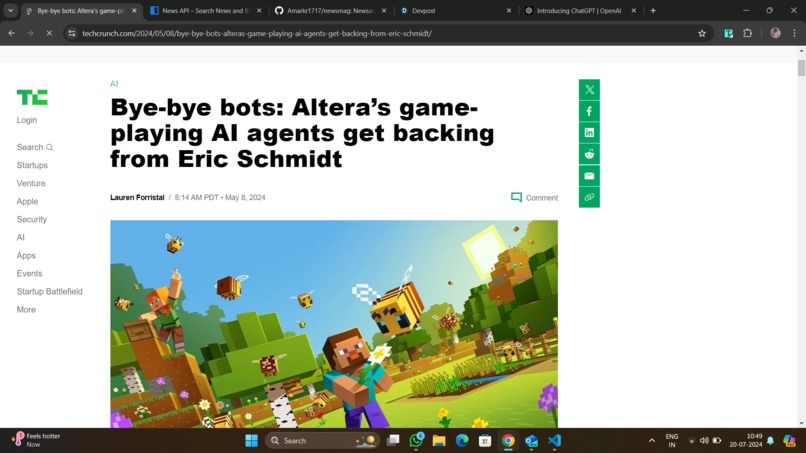Go to Security section

click(31, 219)
